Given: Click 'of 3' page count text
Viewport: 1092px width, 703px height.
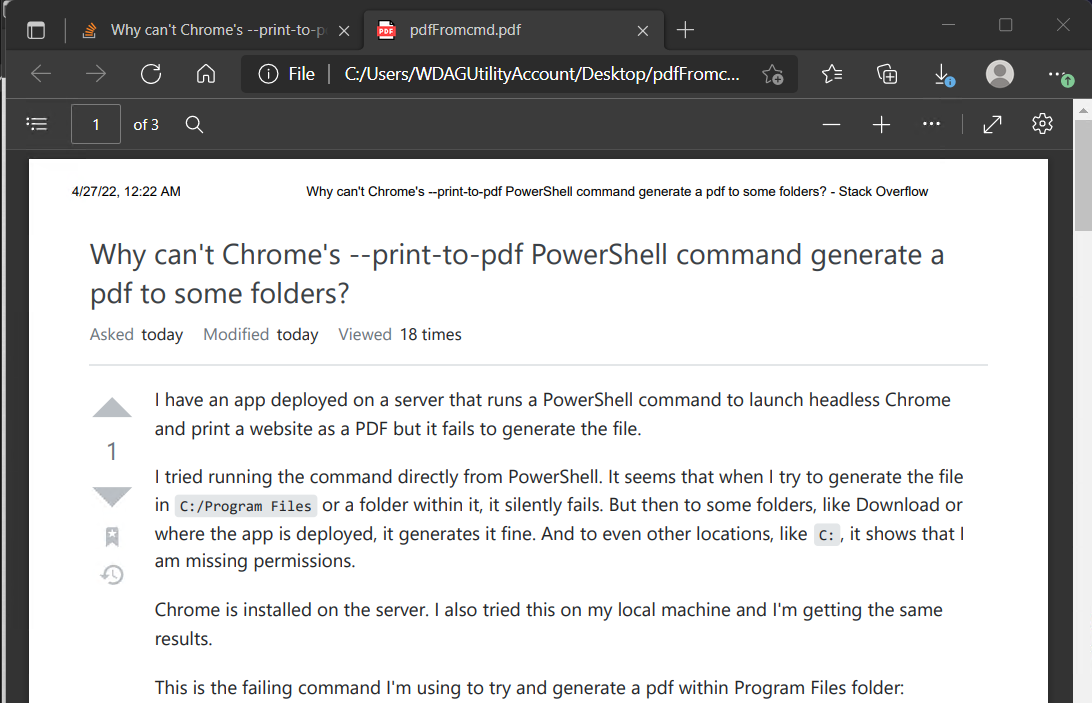Looking at the screenshot, I should (x=146, y=125).
